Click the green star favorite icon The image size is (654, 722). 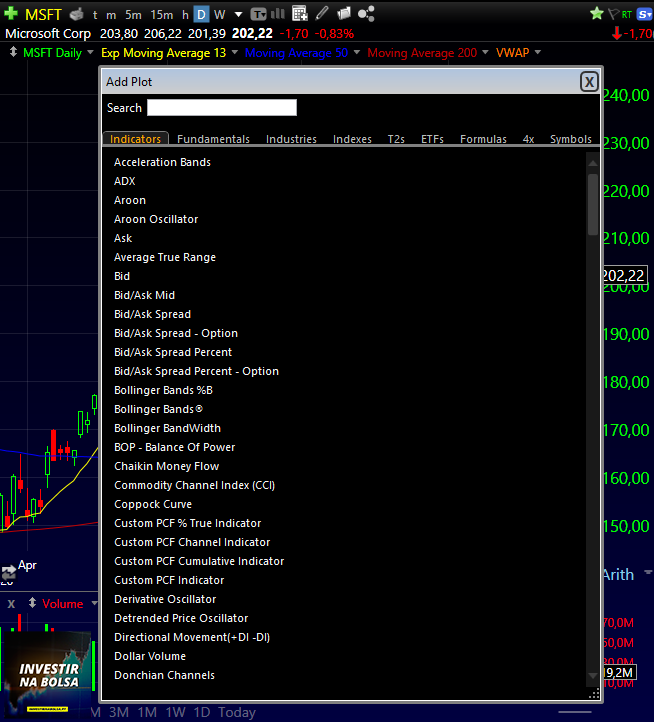(x=597, y=13)
